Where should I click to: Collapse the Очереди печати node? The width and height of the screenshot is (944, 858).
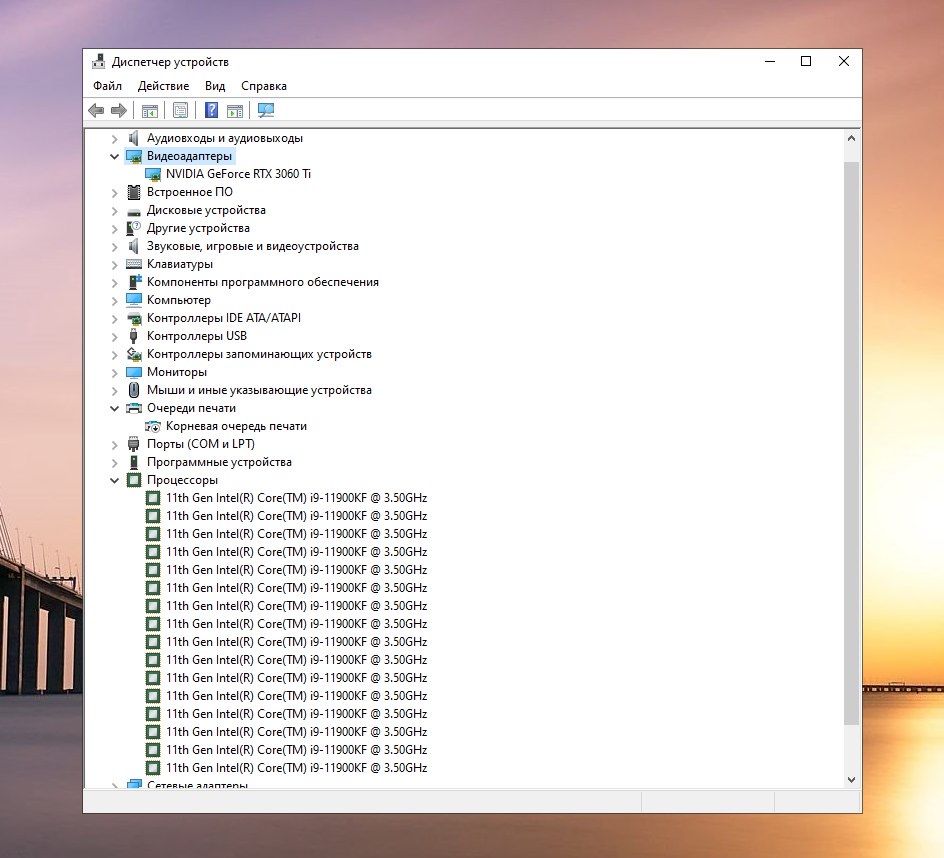(x=114, y=408)
